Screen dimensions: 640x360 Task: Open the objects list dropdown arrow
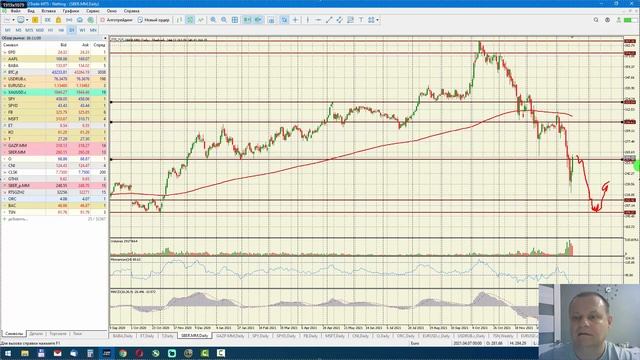(x=378, y=20)
